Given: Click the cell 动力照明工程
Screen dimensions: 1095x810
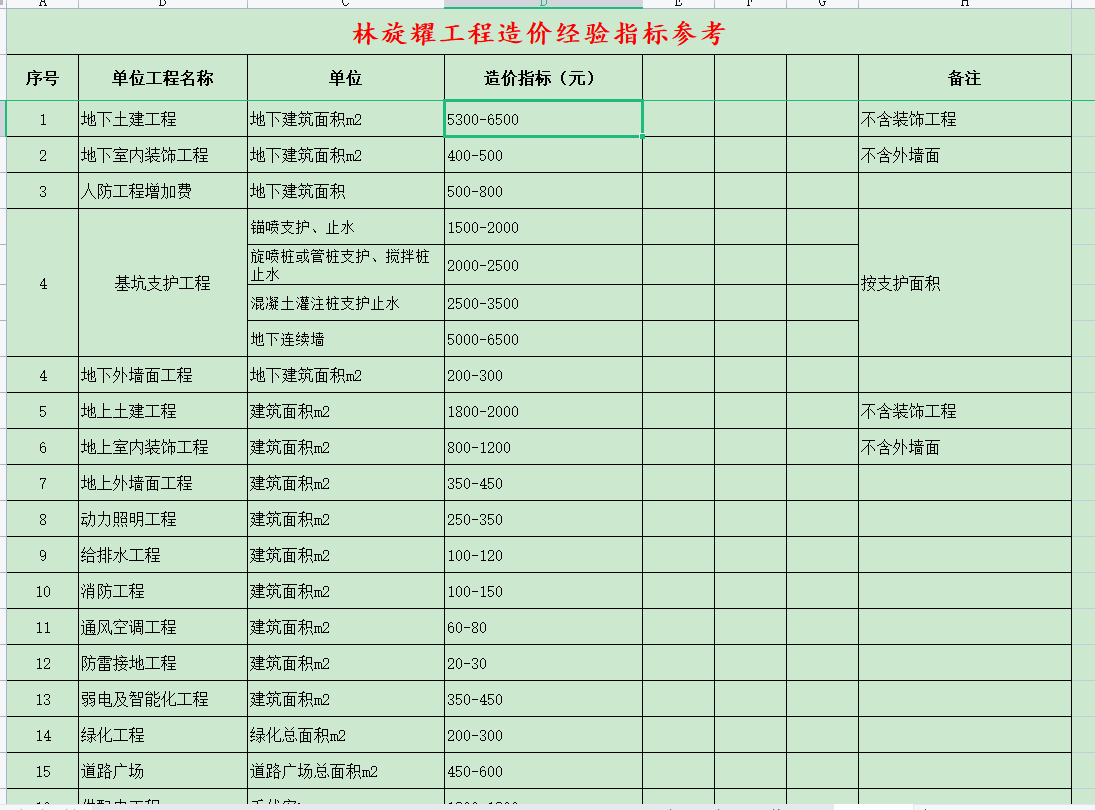Looking at the screenshot, I should 163,519.
